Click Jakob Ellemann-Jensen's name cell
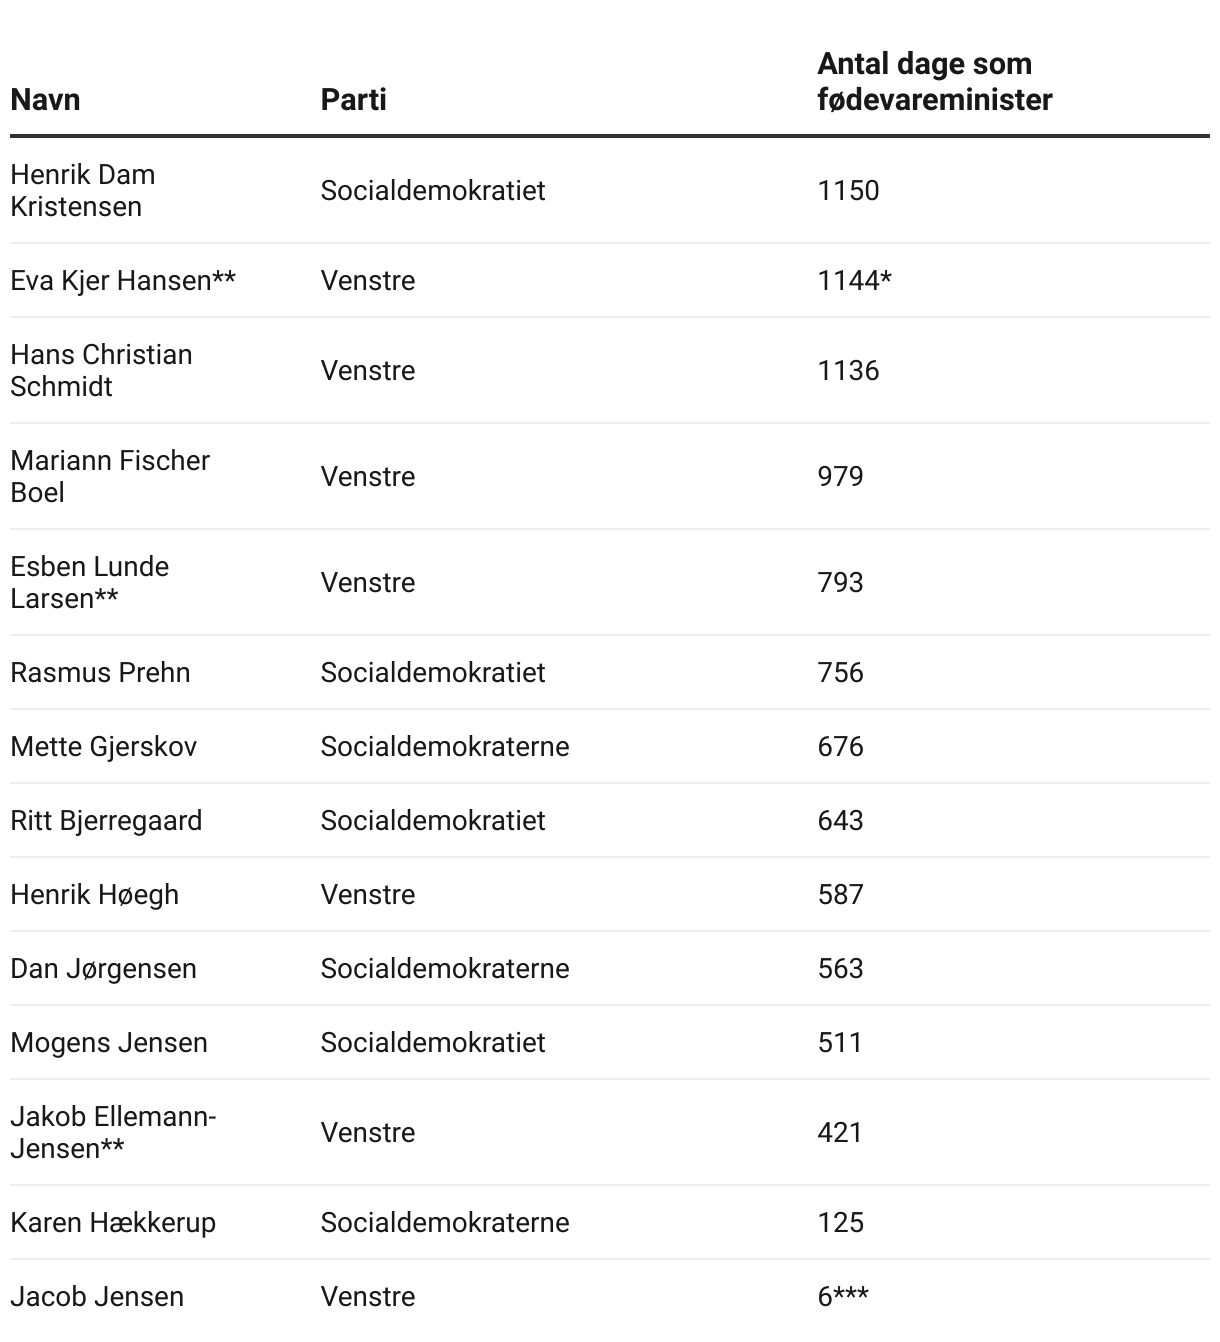This screenshot has height=1342, width=1220. click(113, 1132)
